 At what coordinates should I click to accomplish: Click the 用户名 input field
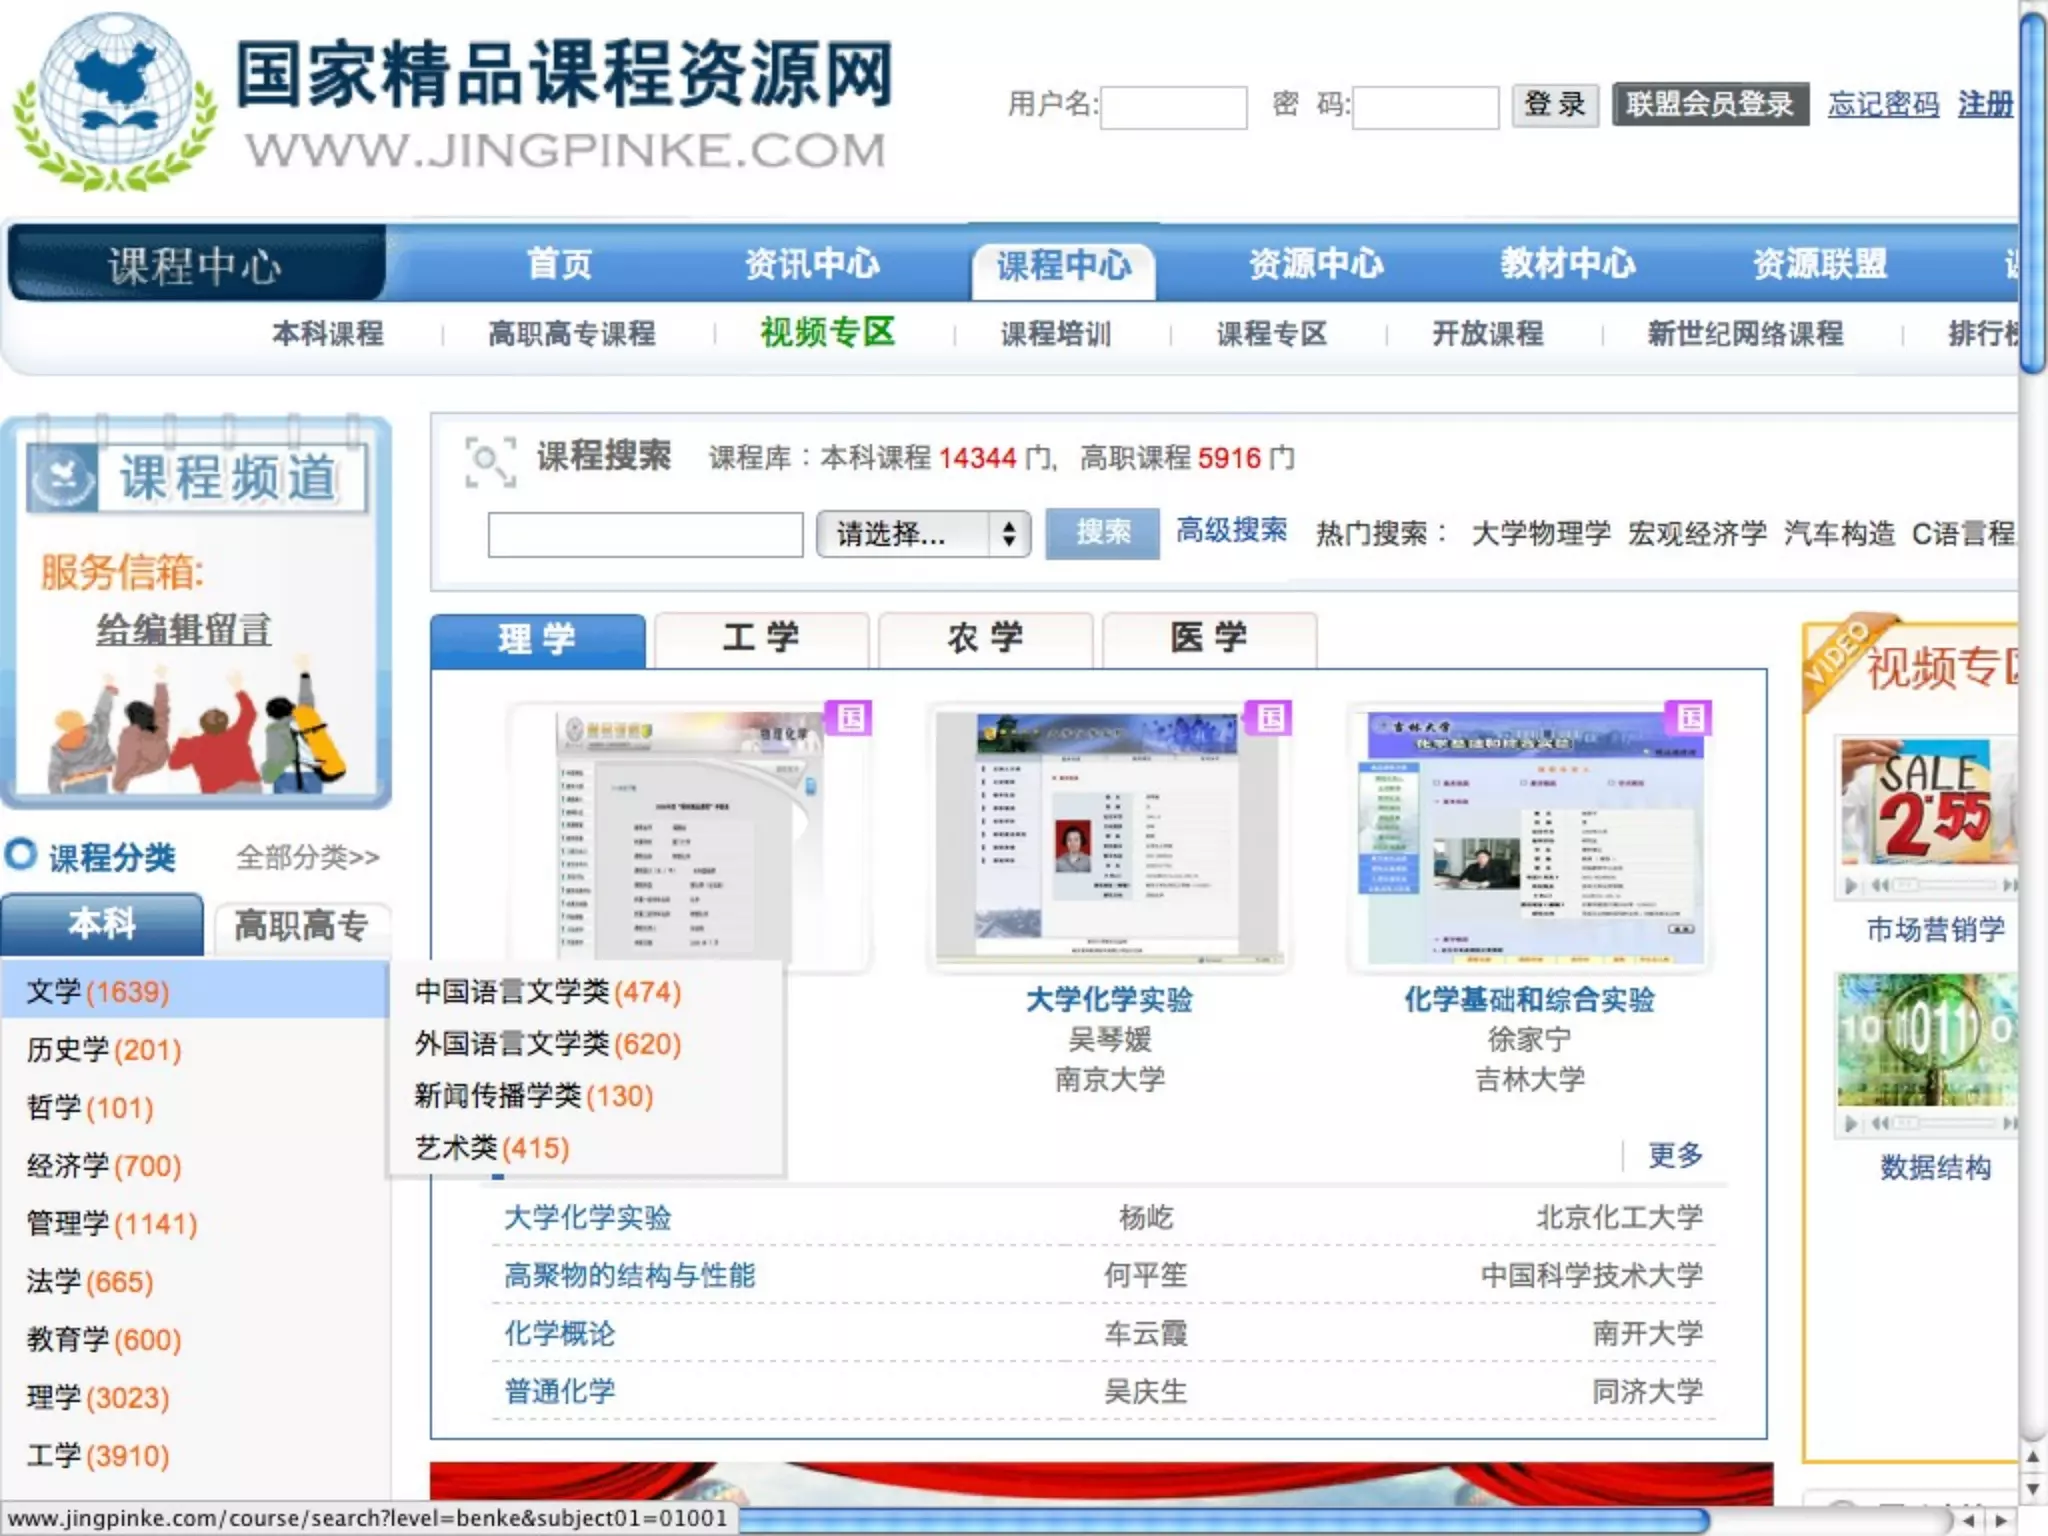point(1173,107)
